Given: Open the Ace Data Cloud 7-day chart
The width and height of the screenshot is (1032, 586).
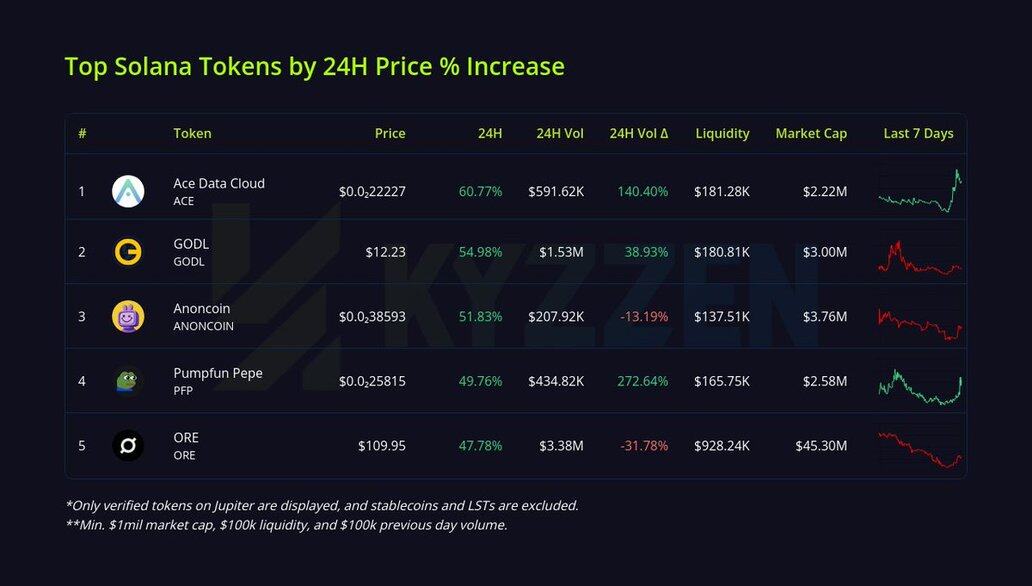Looking at the screenshot, I should pyautogui.click(x=919, y=191).
